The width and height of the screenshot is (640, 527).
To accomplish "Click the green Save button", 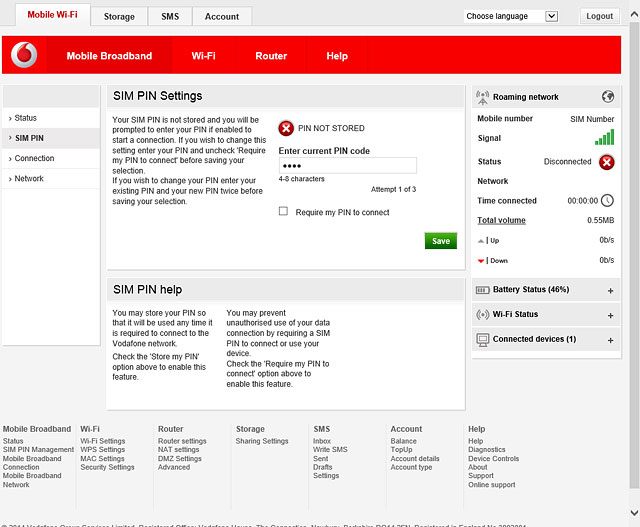I will (x=441, y=241).
